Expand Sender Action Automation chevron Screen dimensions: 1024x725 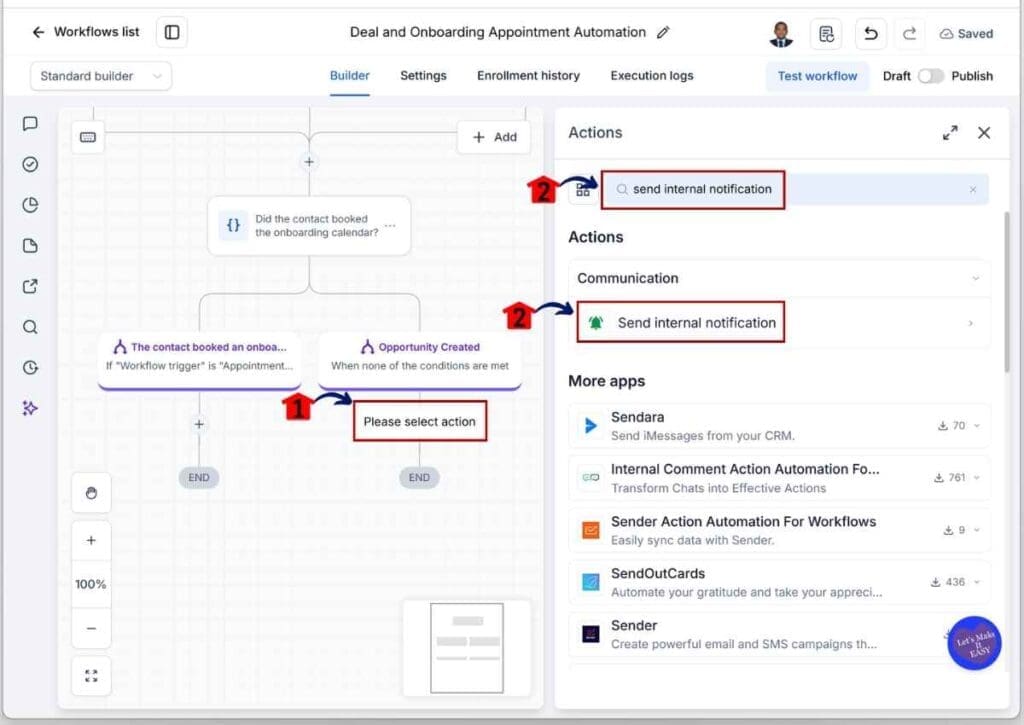[977, 530]
